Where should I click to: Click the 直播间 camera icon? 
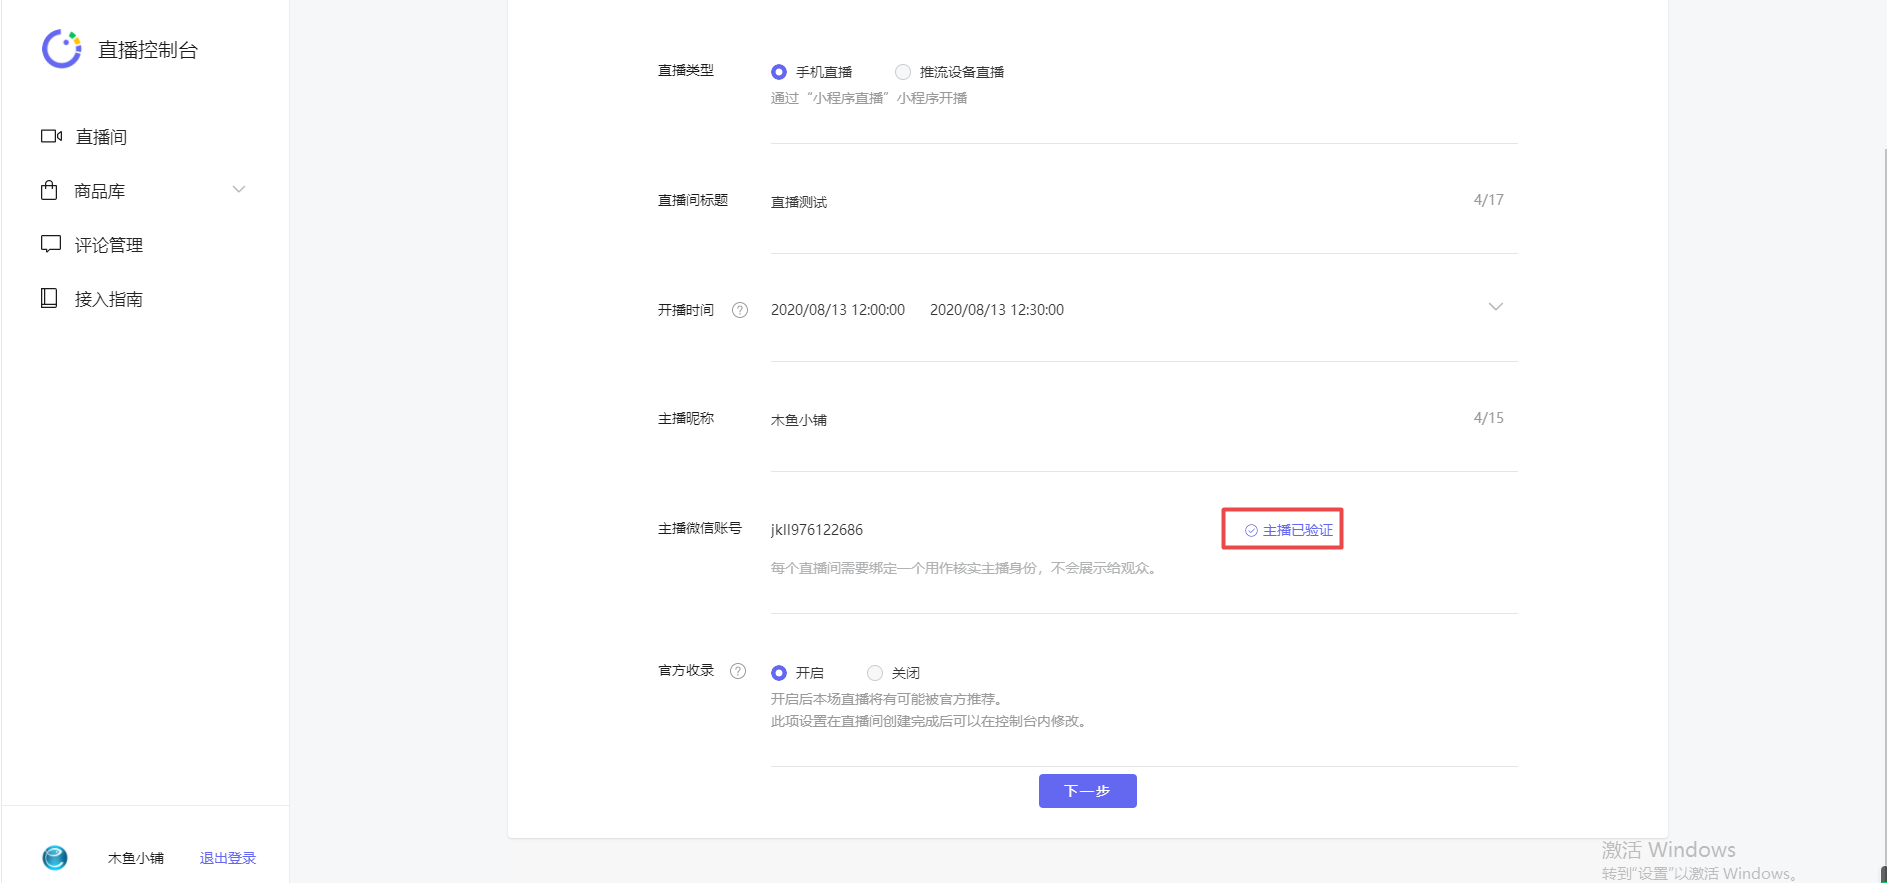[x=51, y=136]
